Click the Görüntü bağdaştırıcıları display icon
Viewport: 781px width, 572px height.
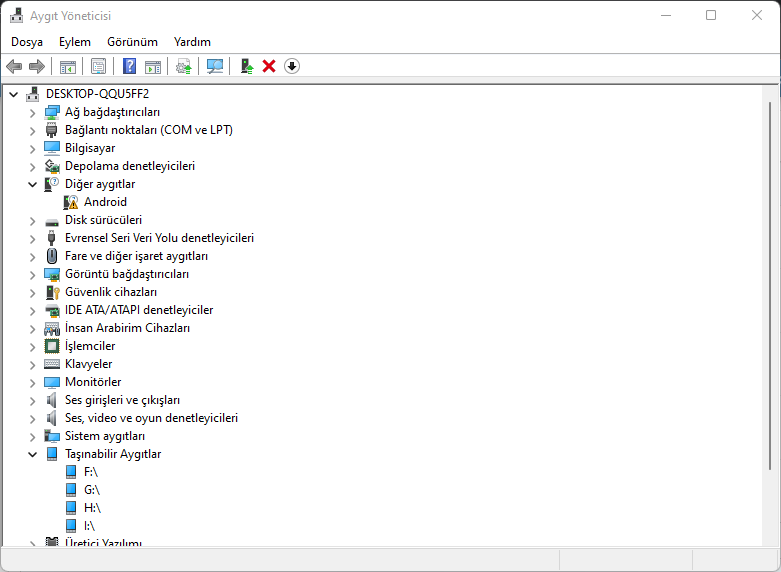[x=52, y=274]
